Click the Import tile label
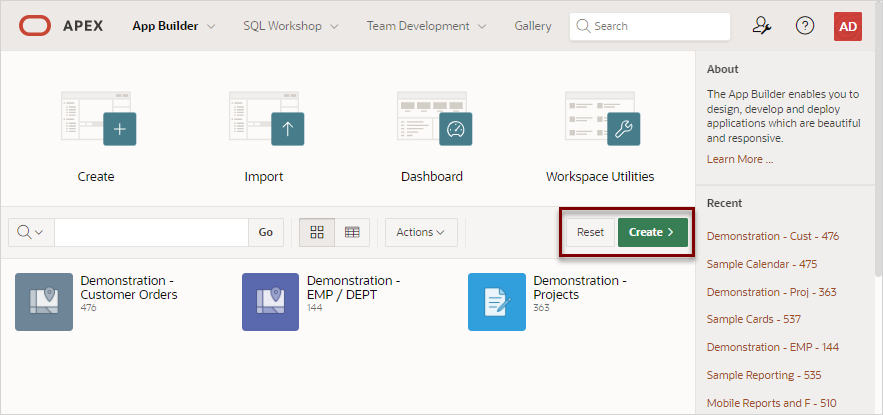The width and height of the screenshot is (883, 415). click(264, 177)
